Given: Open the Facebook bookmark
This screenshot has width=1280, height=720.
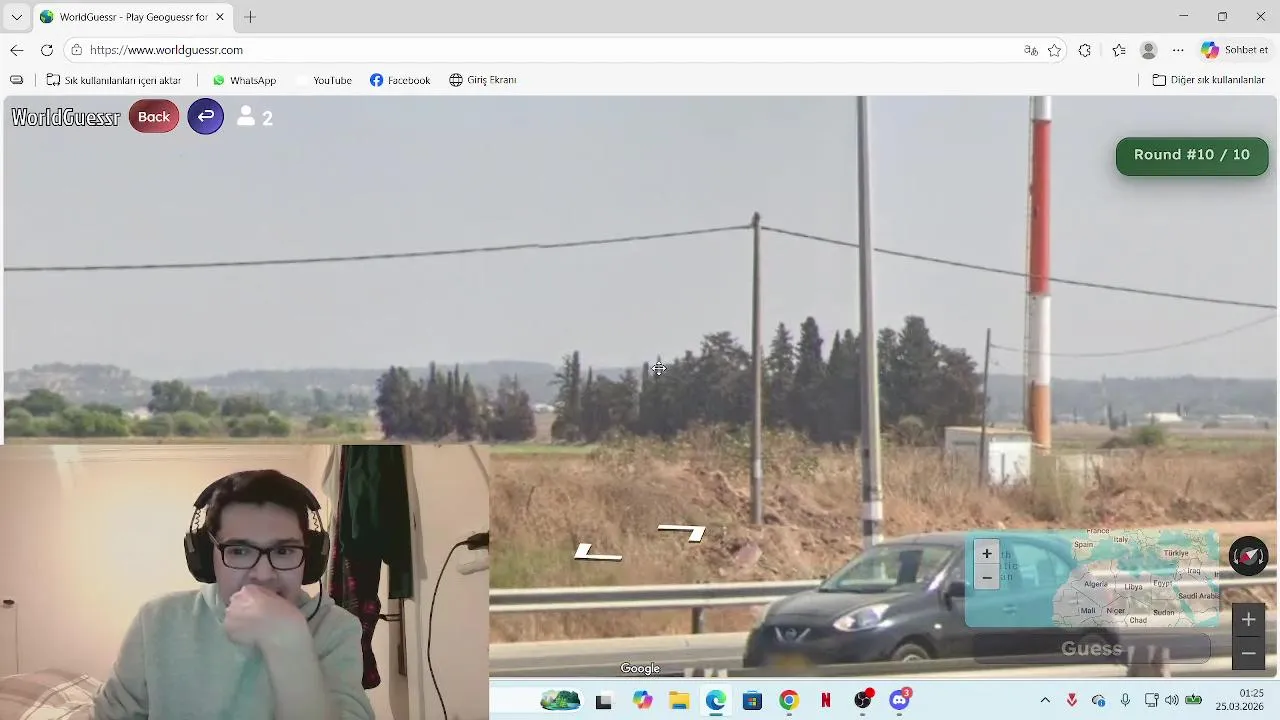Looking at the screenshot, I should coord(400,80).
